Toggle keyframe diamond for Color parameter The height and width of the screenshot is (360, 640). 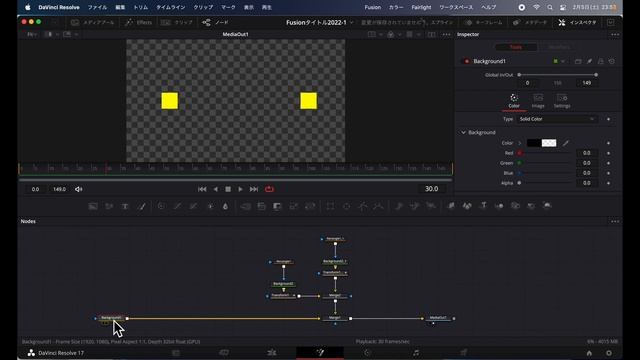coord(608,143)
